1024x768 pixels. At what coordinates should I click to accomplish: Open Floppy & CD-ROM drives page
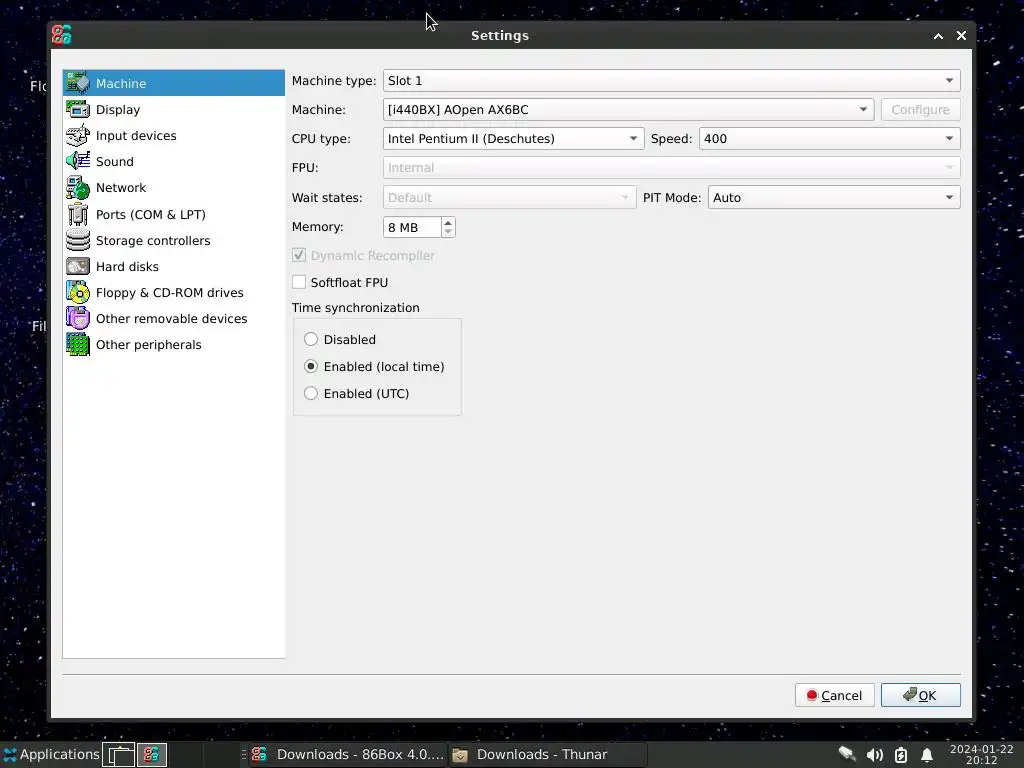click(174, 293)
